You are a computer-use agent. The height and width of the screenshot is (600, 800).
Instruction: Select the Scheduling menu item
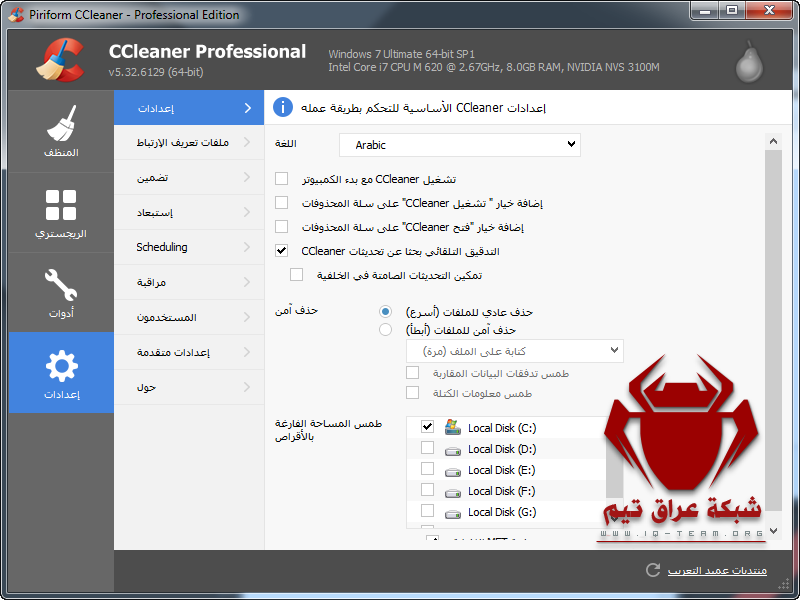point(189,247)
